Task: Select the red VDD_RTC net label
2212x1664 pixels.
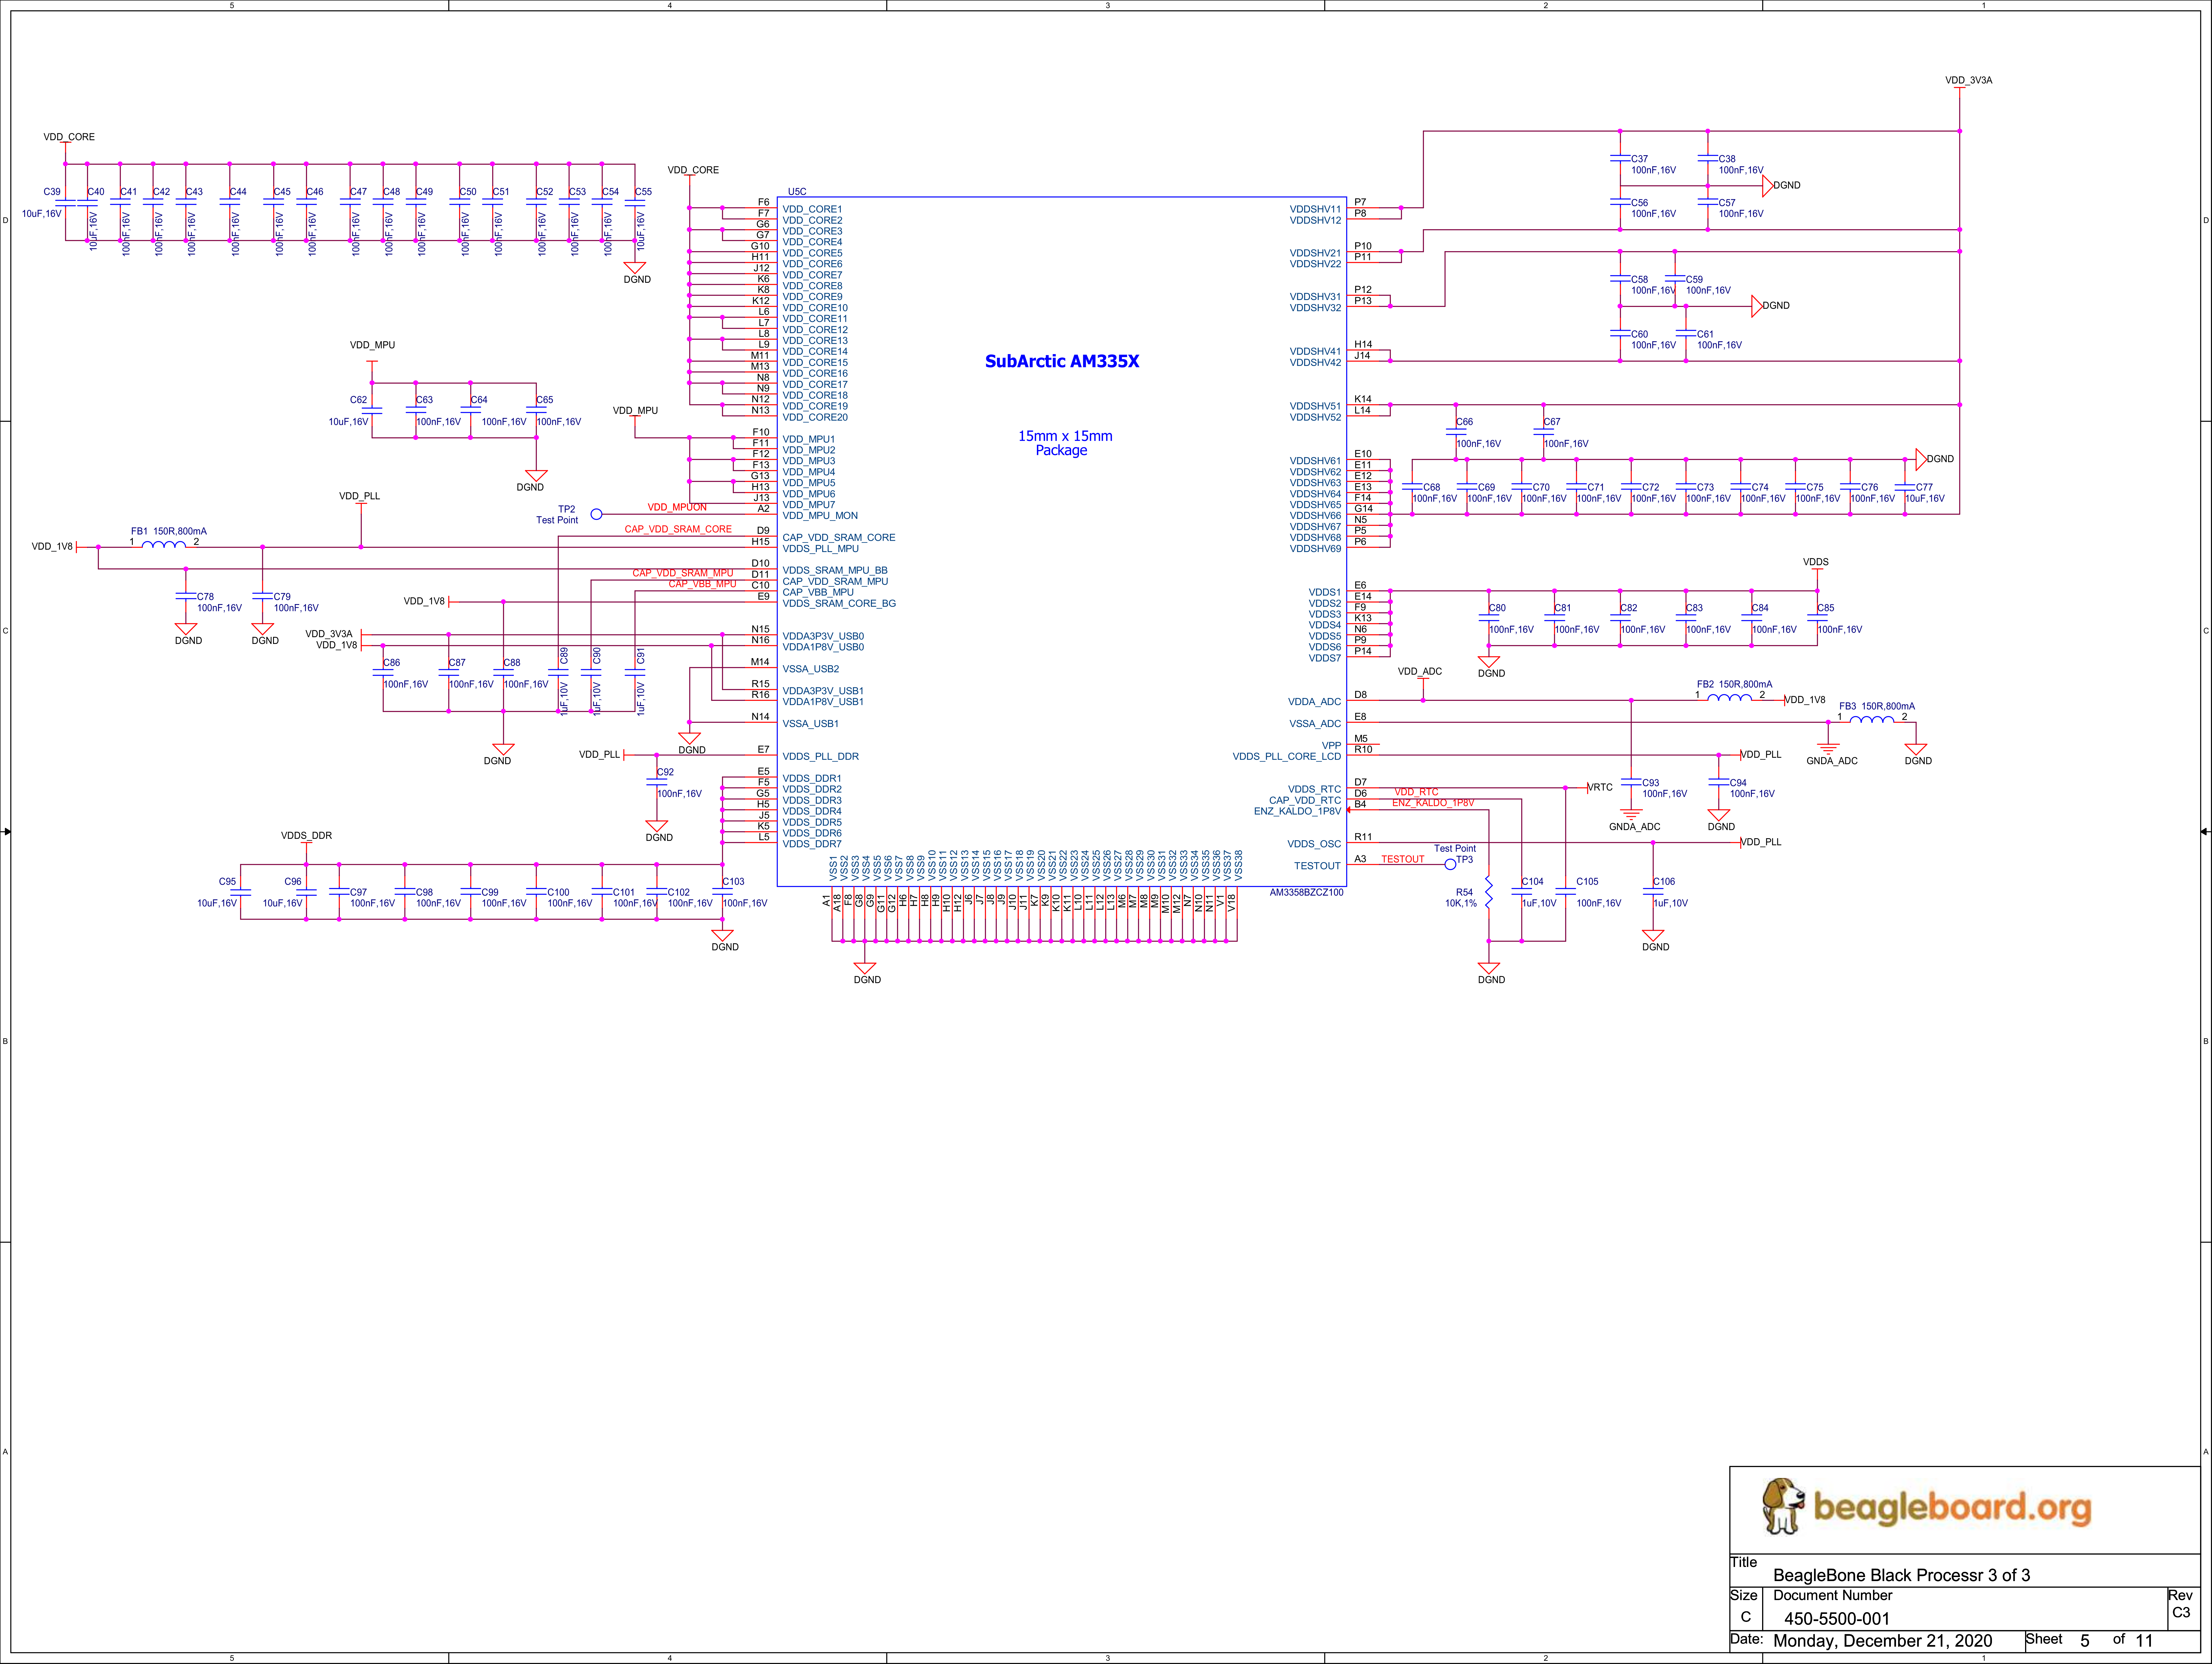Action: pyautogui.click(x=1416, y=792)
